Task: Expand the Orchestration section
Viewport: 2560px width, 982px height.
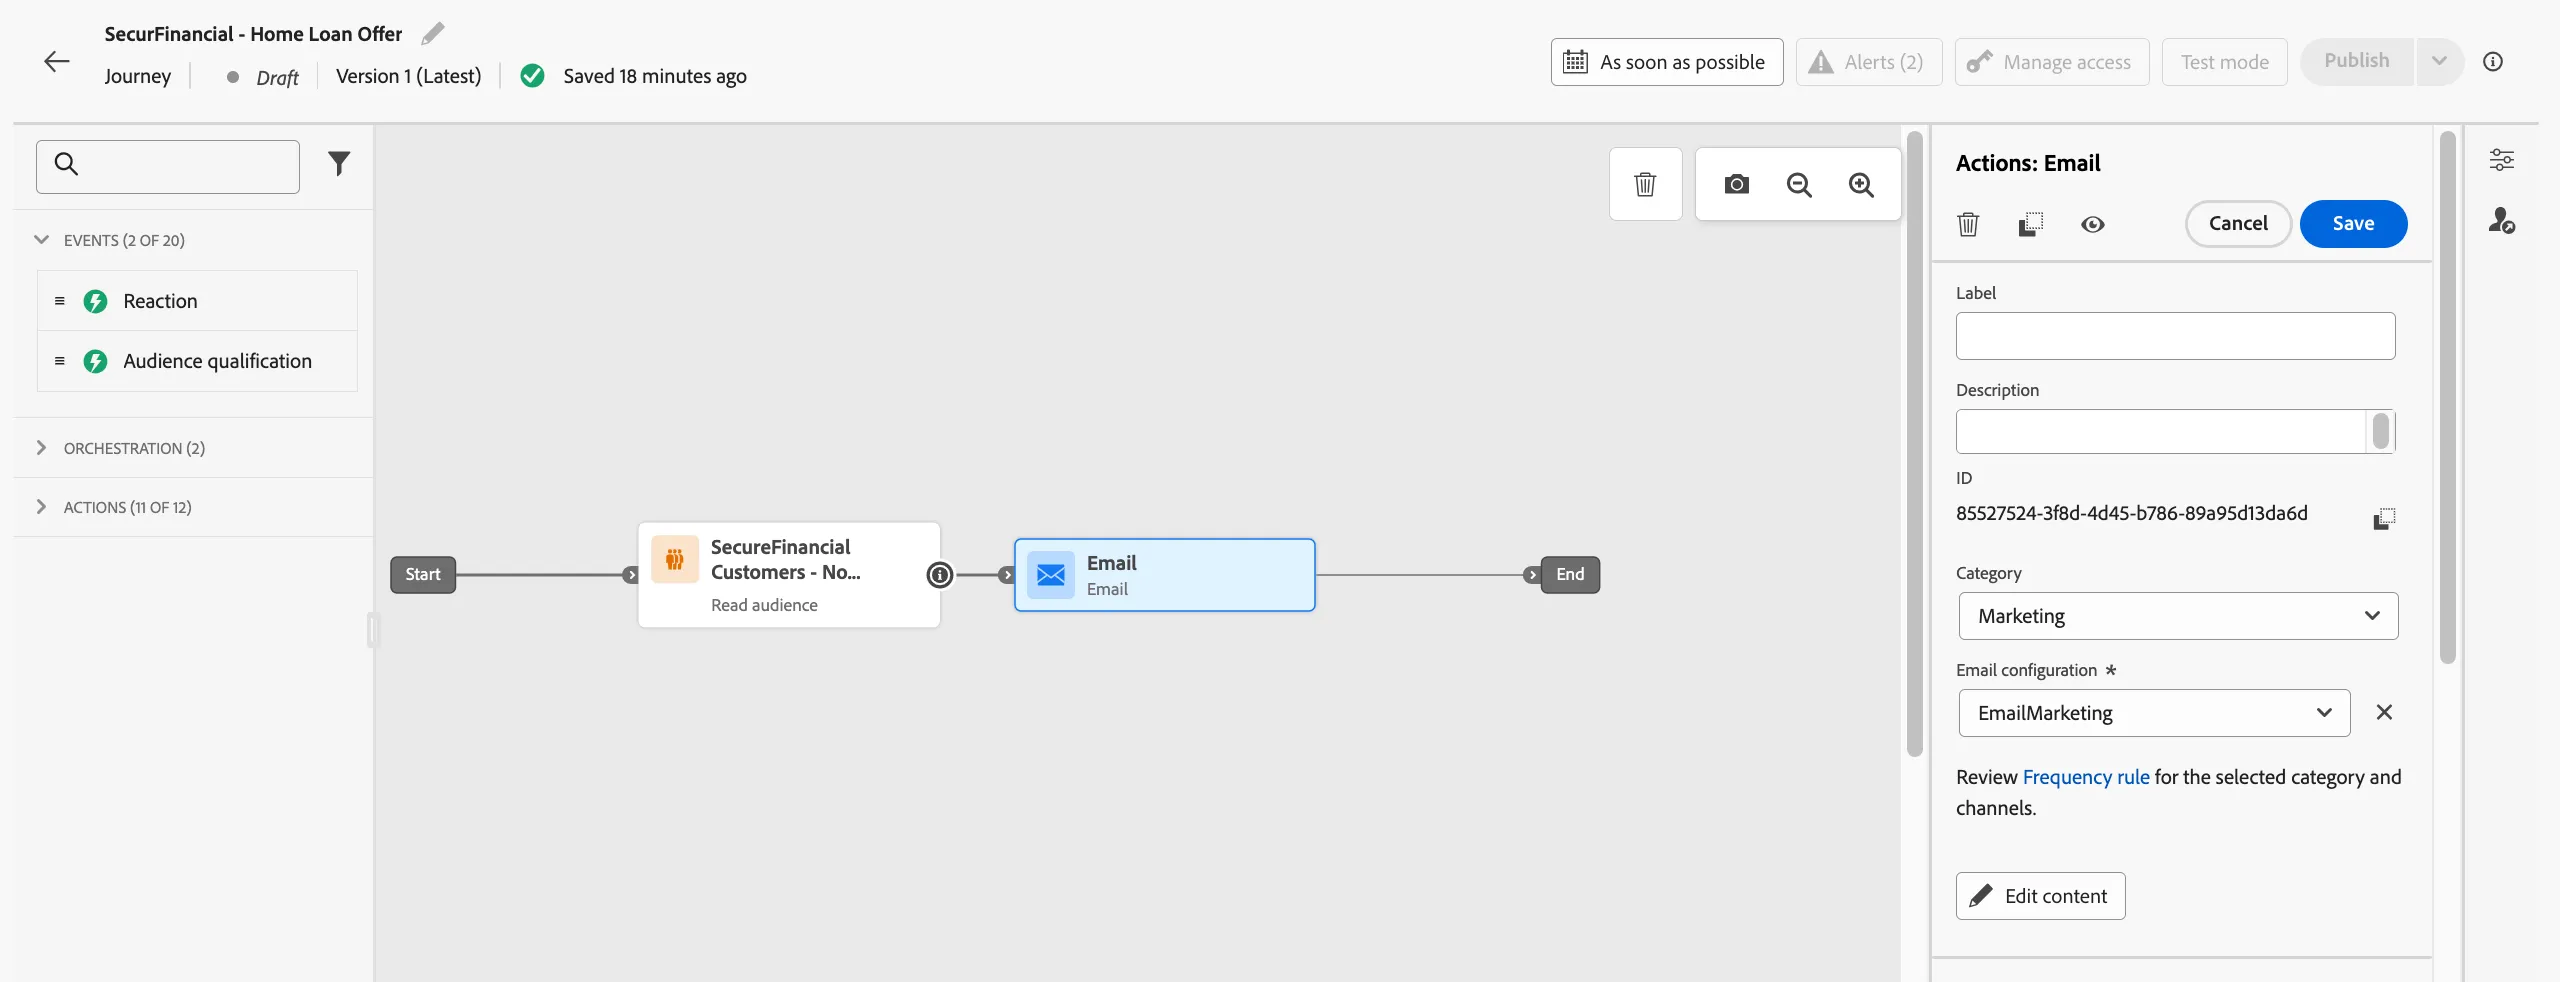Action: tap(42, 448)
